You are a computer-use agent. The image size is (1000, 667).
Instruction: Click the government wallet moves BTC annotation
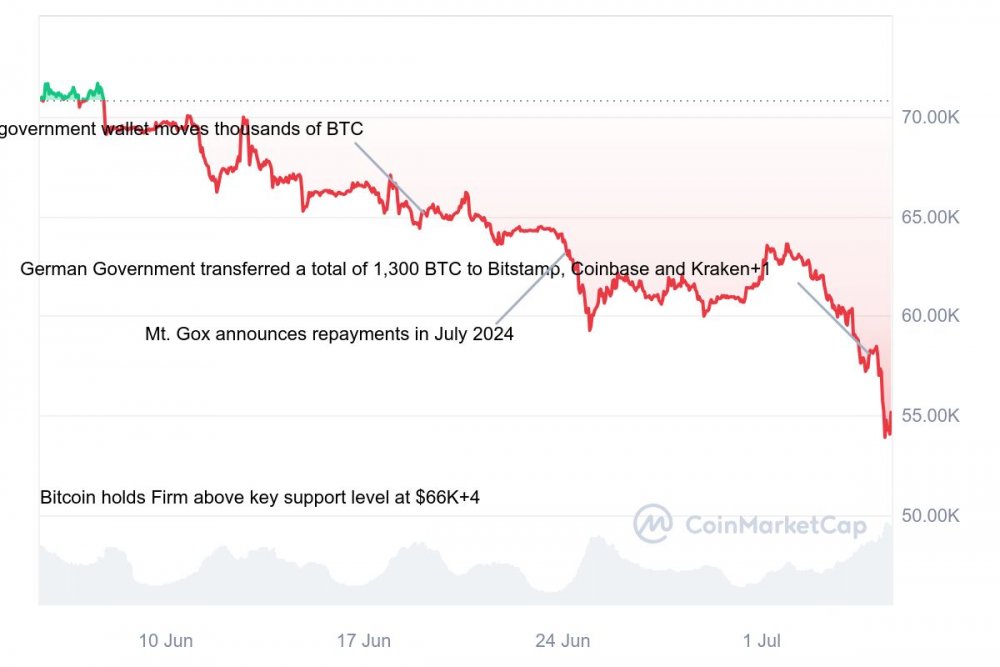point(181,129)
